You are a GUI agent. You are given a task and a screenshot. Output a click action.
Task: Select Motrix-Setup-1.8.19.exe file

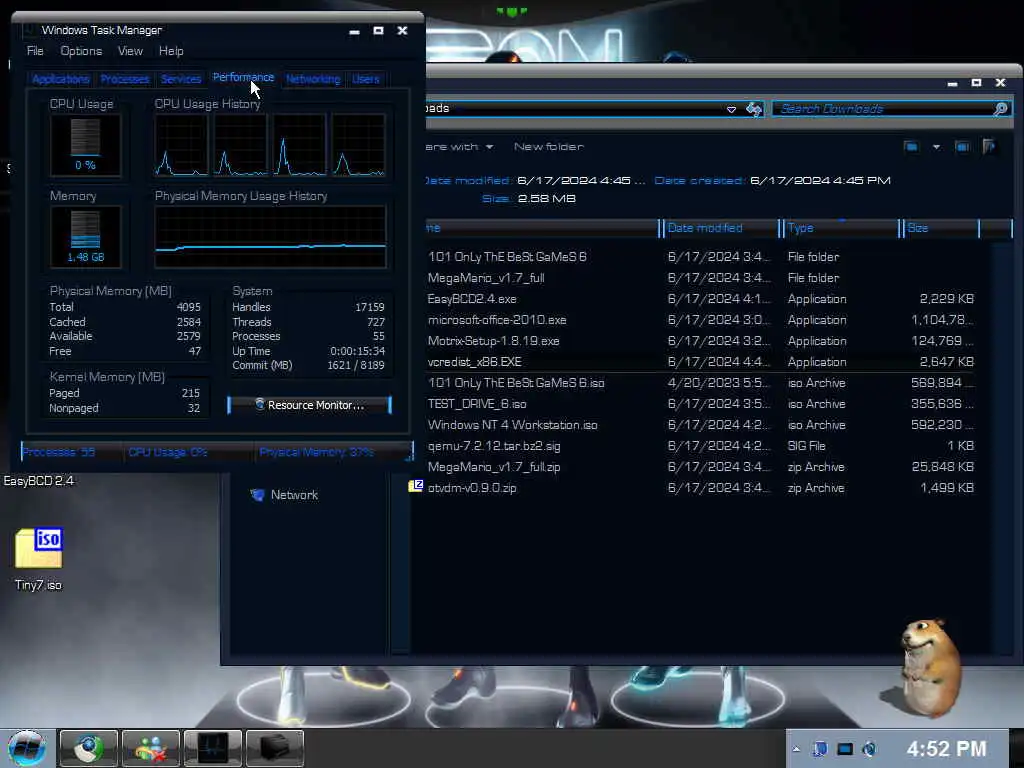point(493,340)
